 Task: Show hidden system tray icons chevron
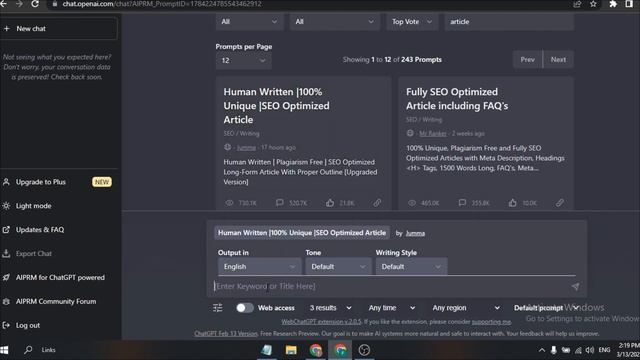(542, 350)
